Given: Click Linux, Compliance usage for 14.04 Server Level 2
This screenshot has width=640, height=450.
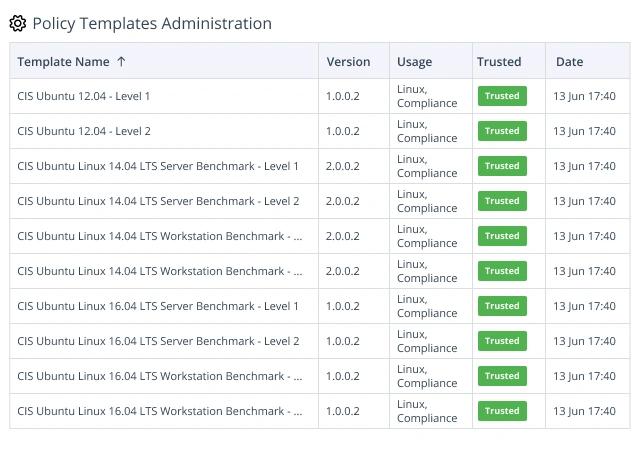Looking at the screenshot, I should click(x=427, y=201).
